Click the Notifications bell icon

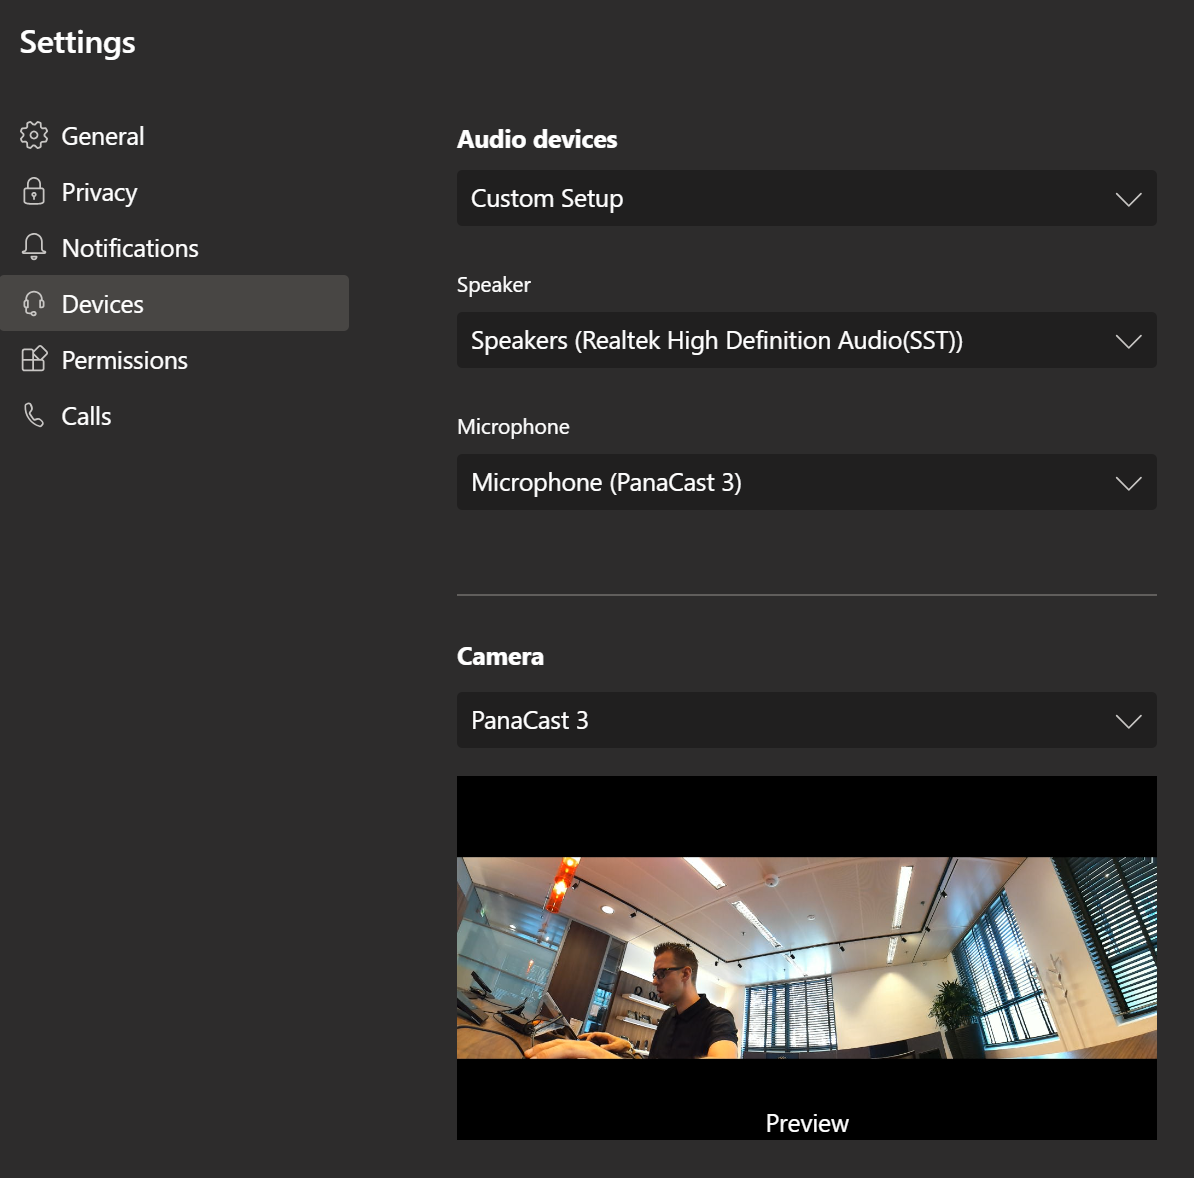34,247
